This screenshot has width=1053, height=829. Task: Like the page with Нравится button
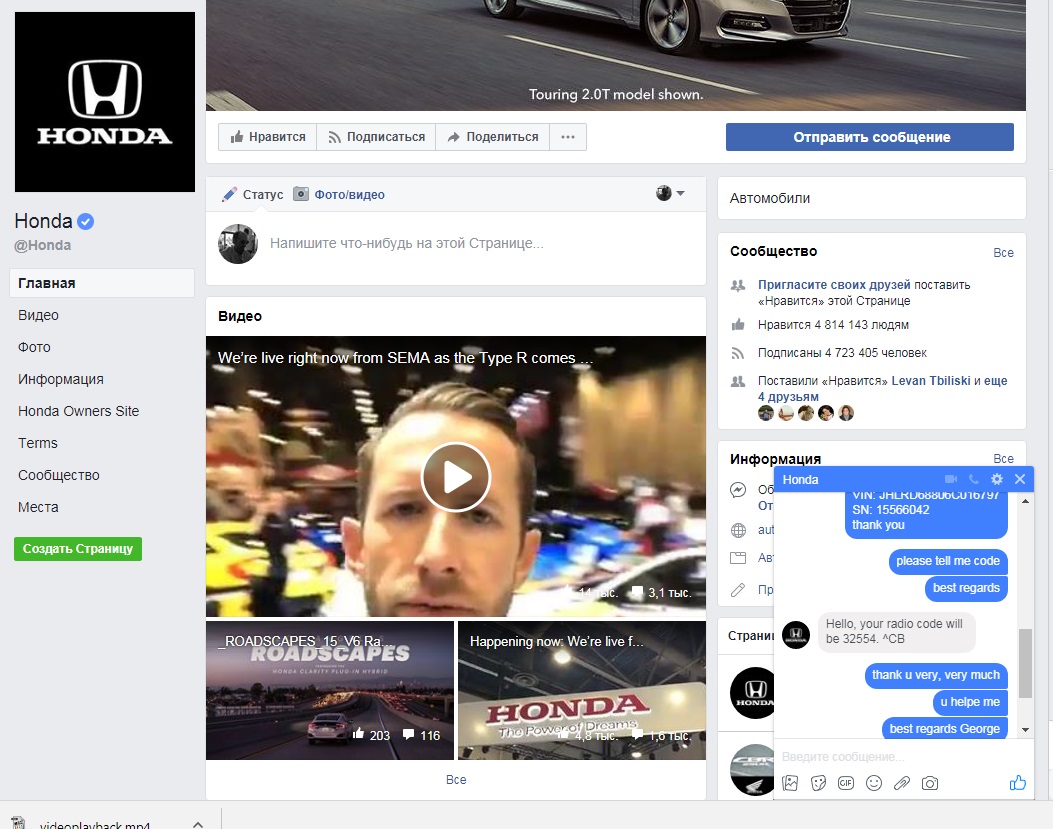pos(267,136)
